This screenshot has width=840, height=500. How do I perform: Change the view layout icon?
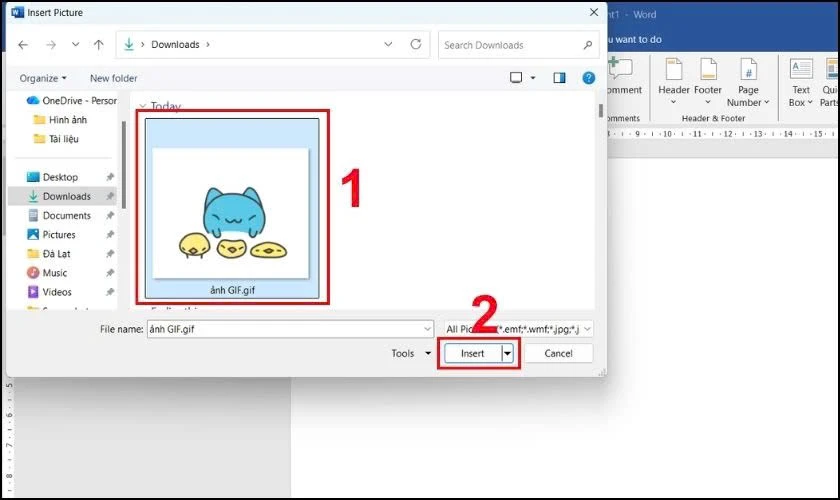click(516, 78)
